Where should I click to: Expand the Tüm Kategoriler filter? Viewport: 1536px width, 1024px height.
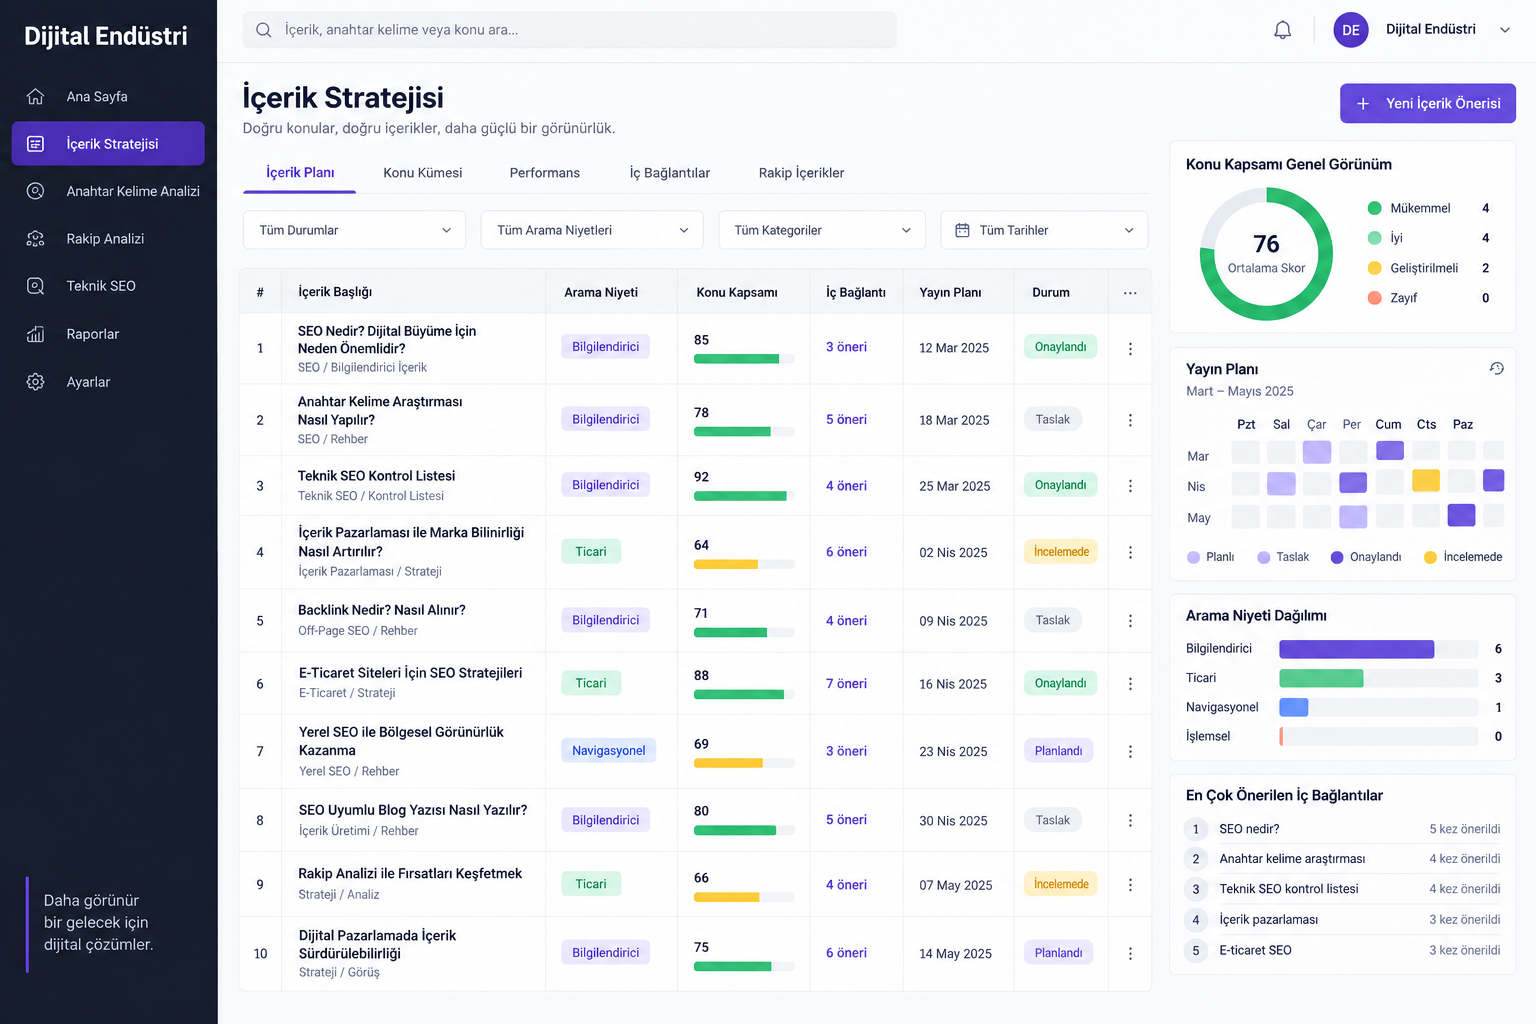pyautogui.click(x=822, y=230)
